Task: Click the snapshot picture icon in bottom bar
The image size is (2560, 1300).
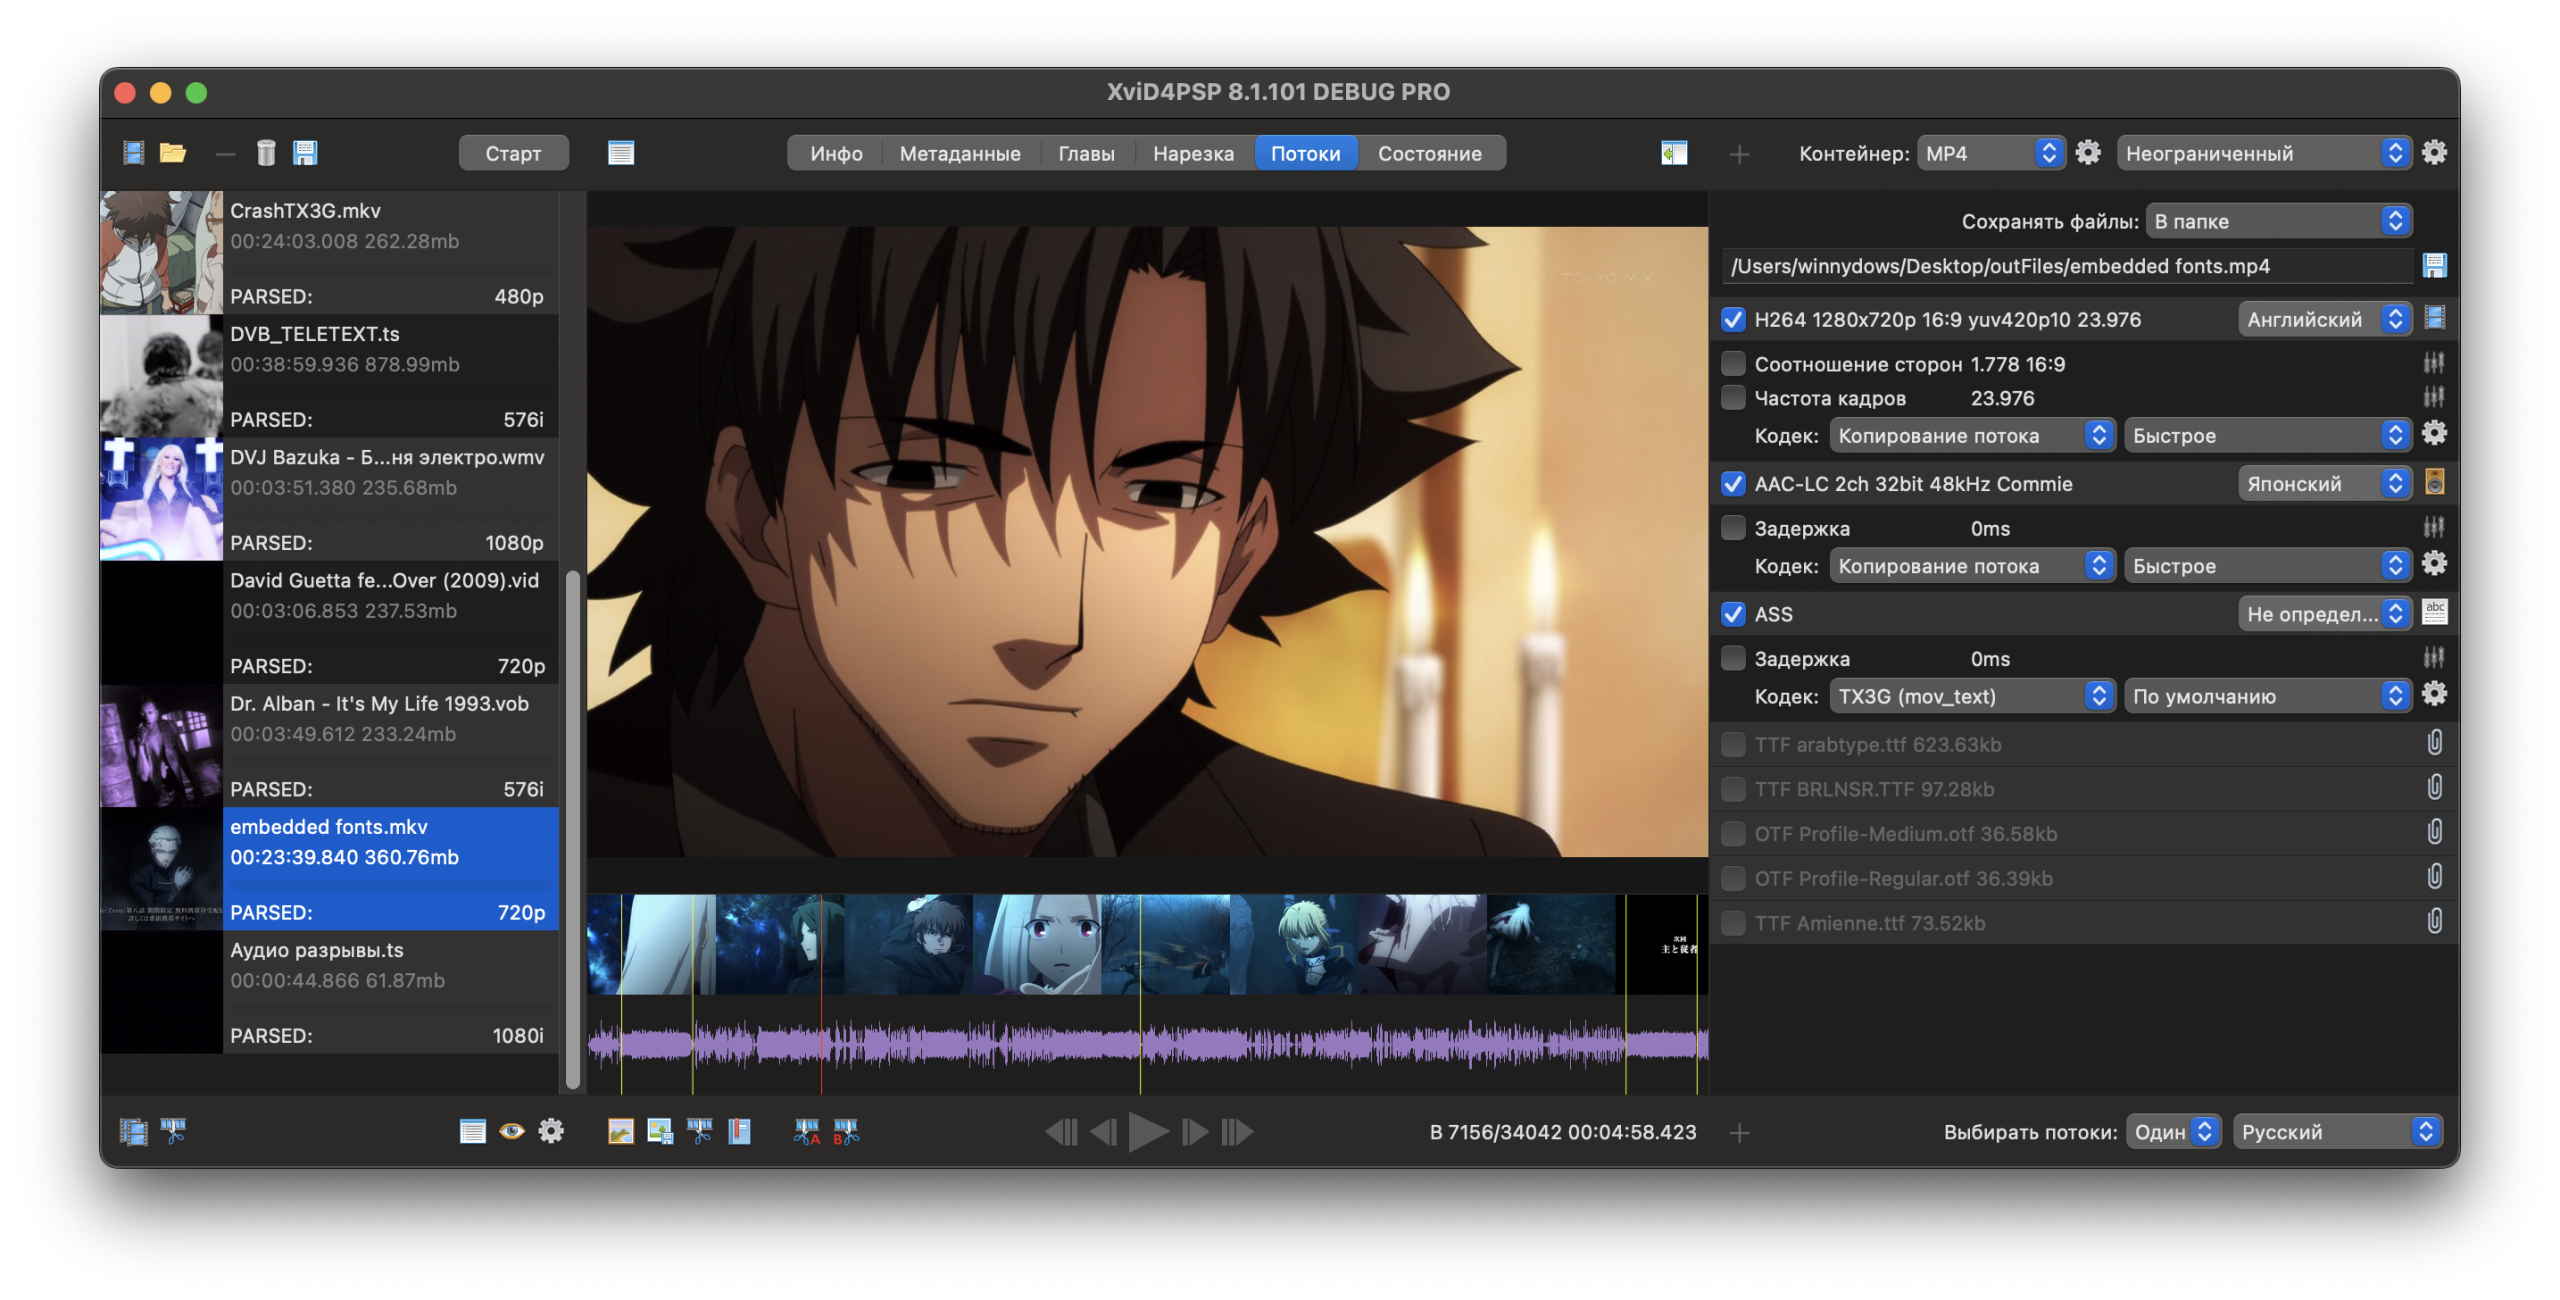Action: 621,1131
